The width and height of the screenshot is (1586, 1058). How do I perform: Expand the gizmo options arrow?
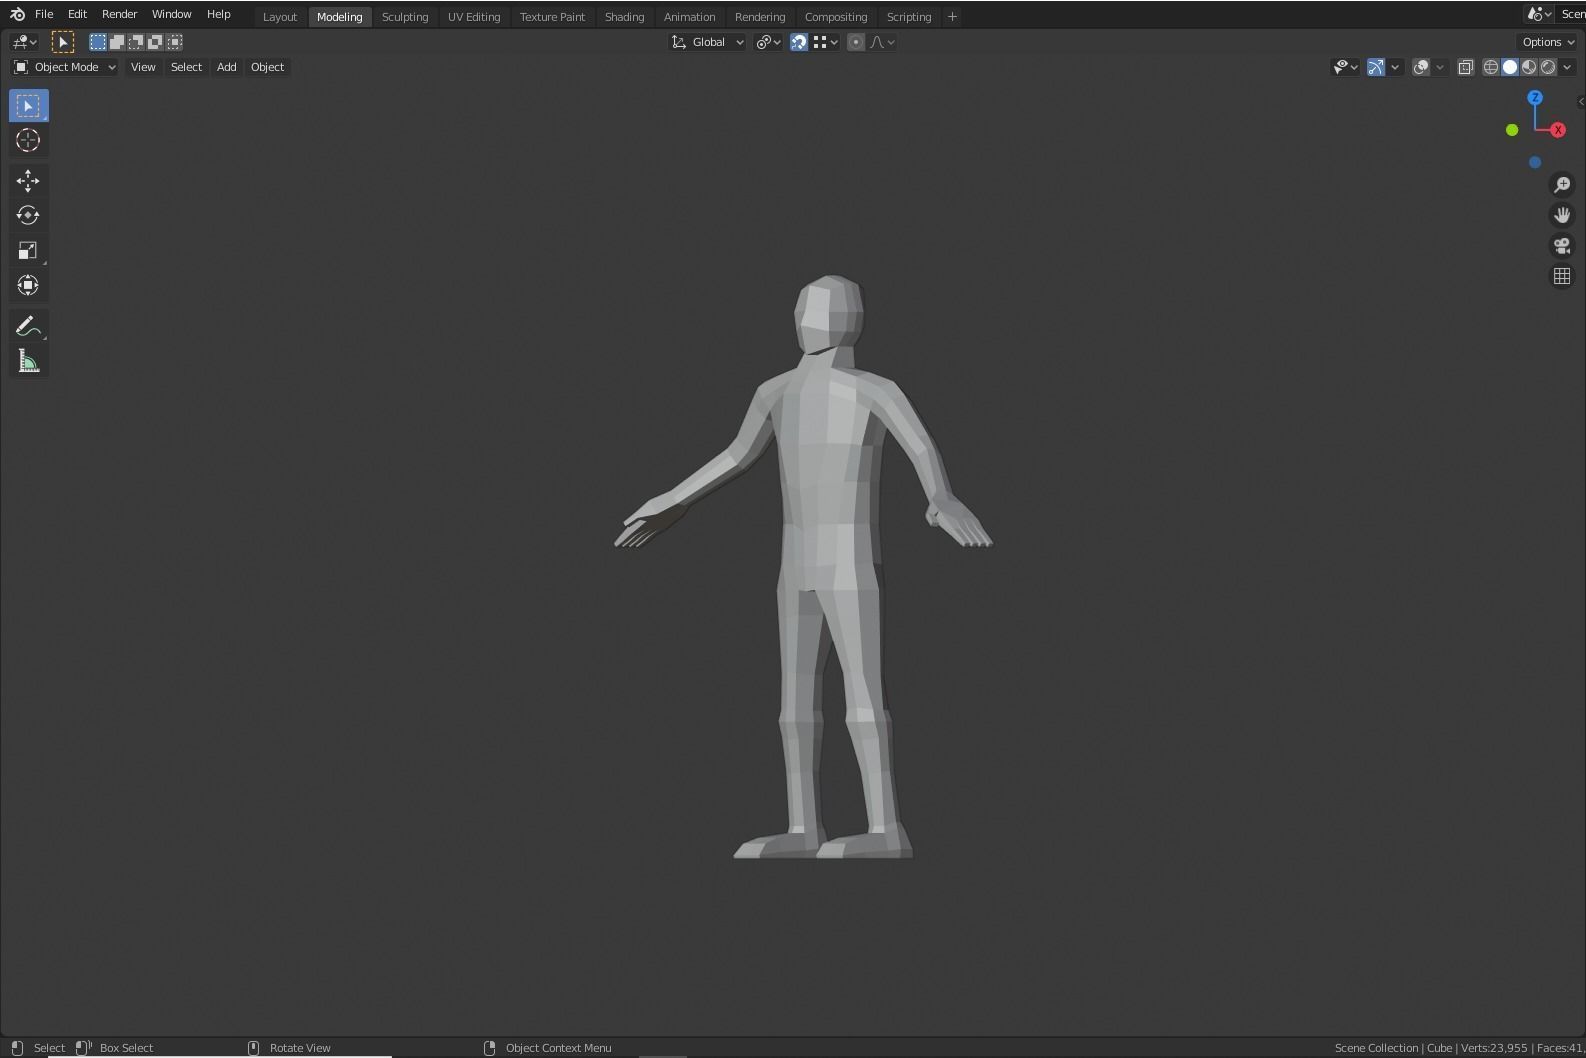[x=1394, y=67]
